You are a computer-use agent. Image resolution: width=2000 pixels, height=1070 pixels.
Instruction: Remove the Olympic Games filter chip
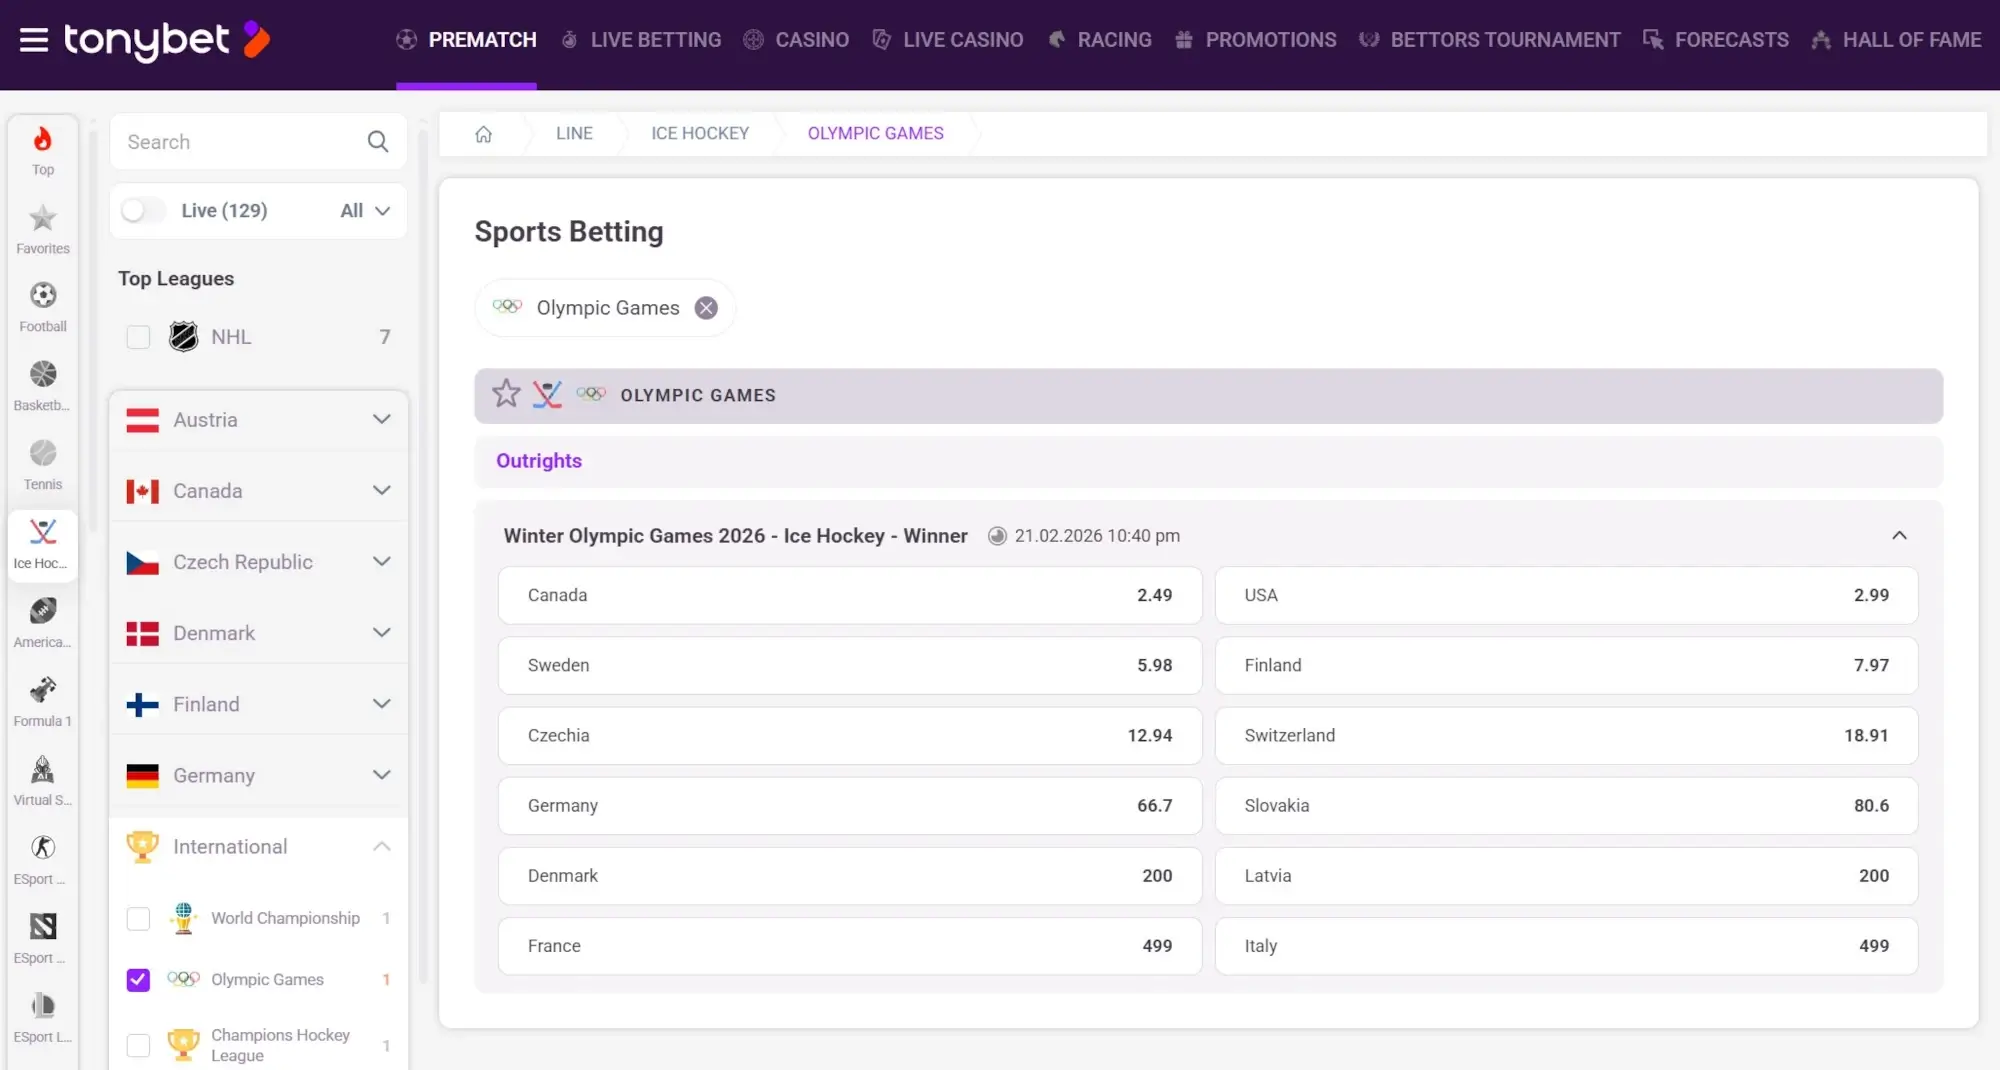[706, 308]
